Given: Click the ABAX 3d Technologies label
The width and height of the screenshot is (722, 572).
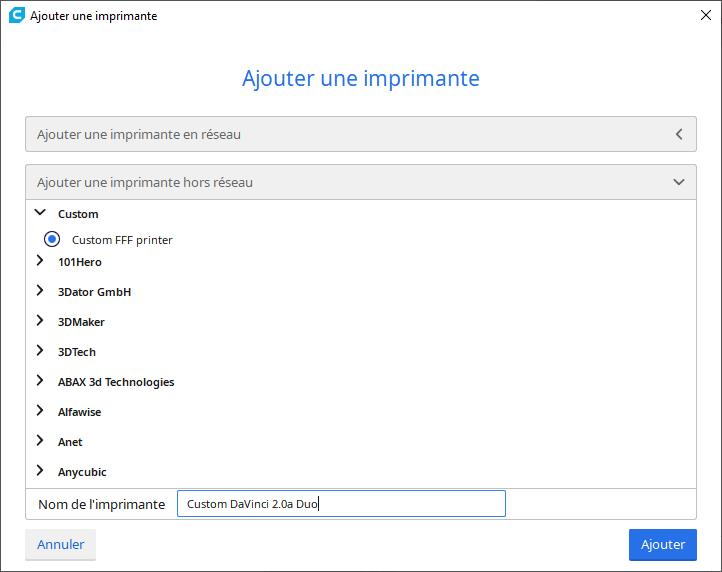Looking at the screenshot, I should [116, 382].
